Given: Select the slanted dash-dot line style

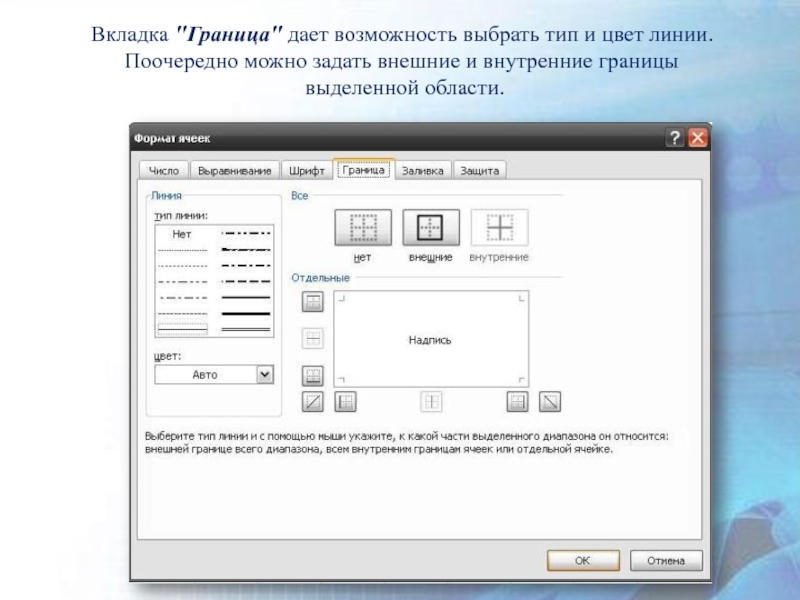Looking at the screenshot, I should click(x=245, y=249).
